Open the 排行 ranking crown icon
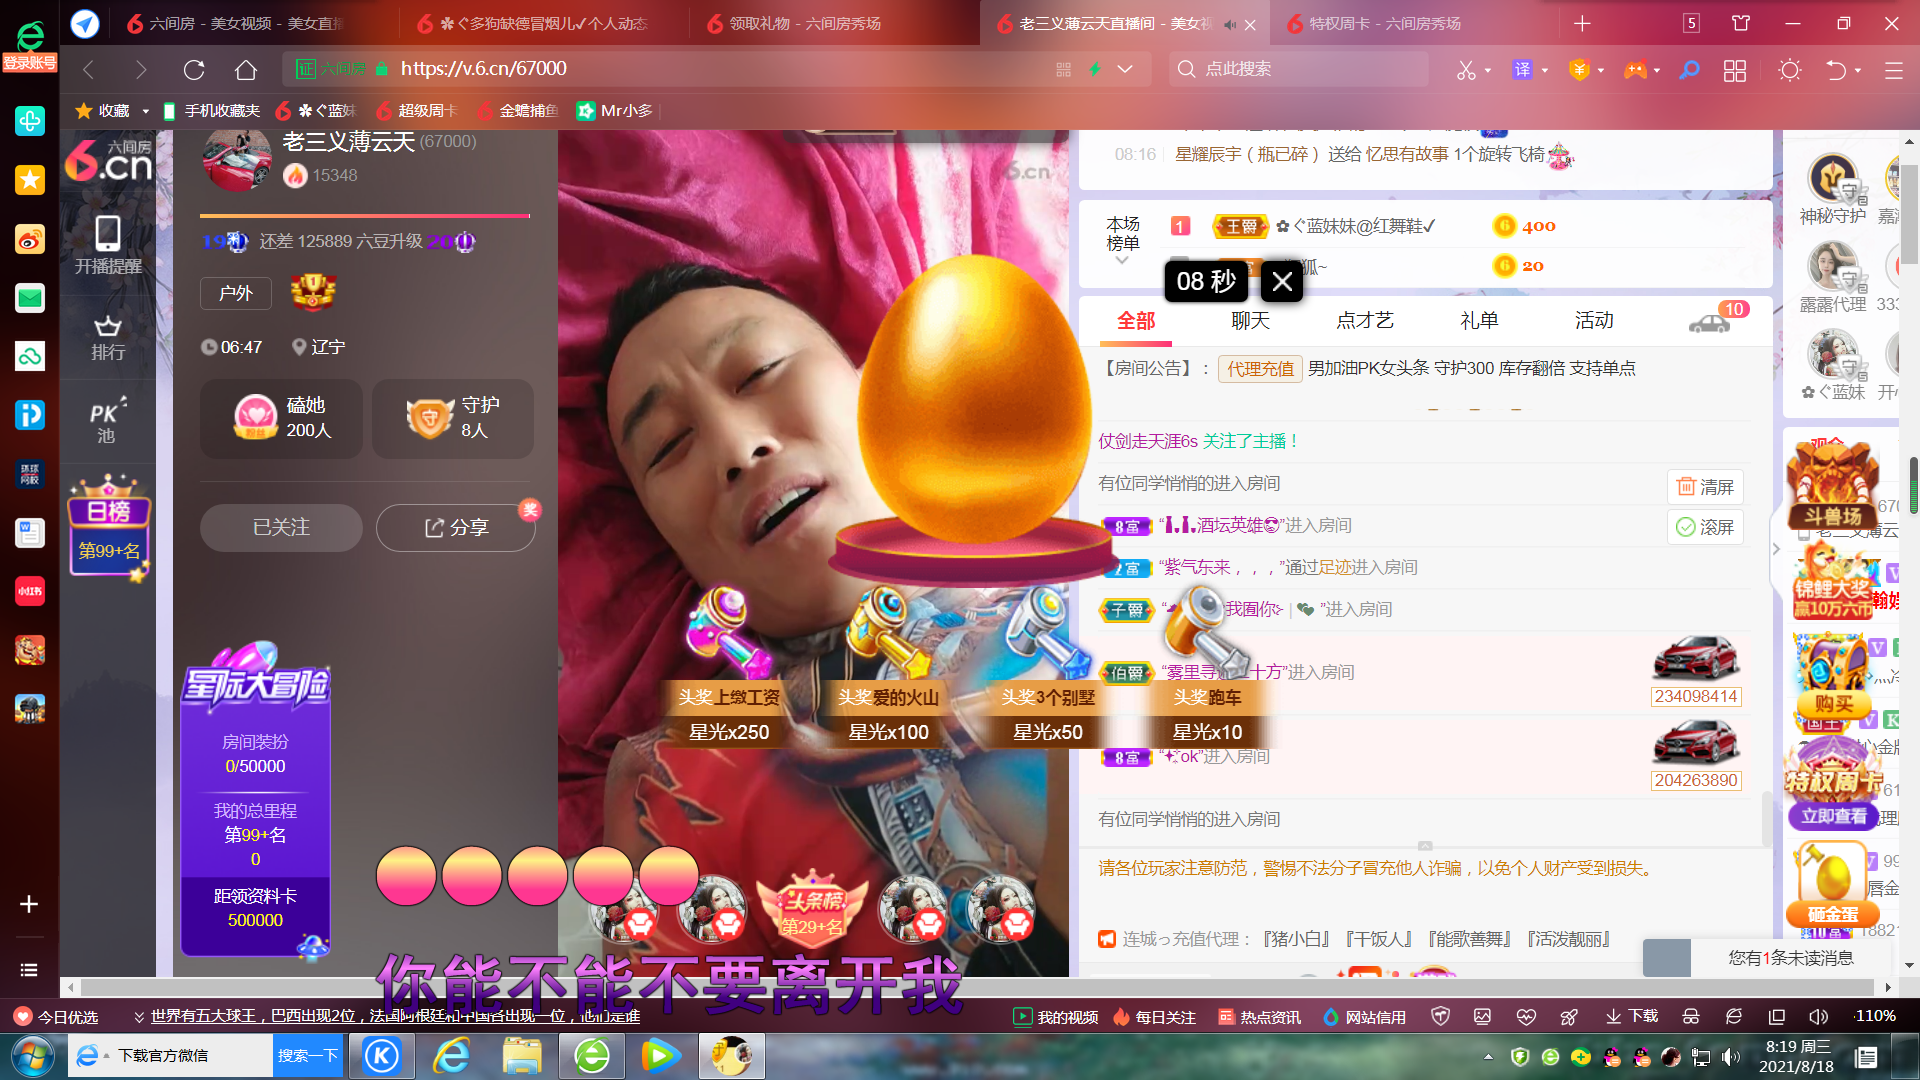Viewport: 1920px width, 1080px height. click(108, 338)
